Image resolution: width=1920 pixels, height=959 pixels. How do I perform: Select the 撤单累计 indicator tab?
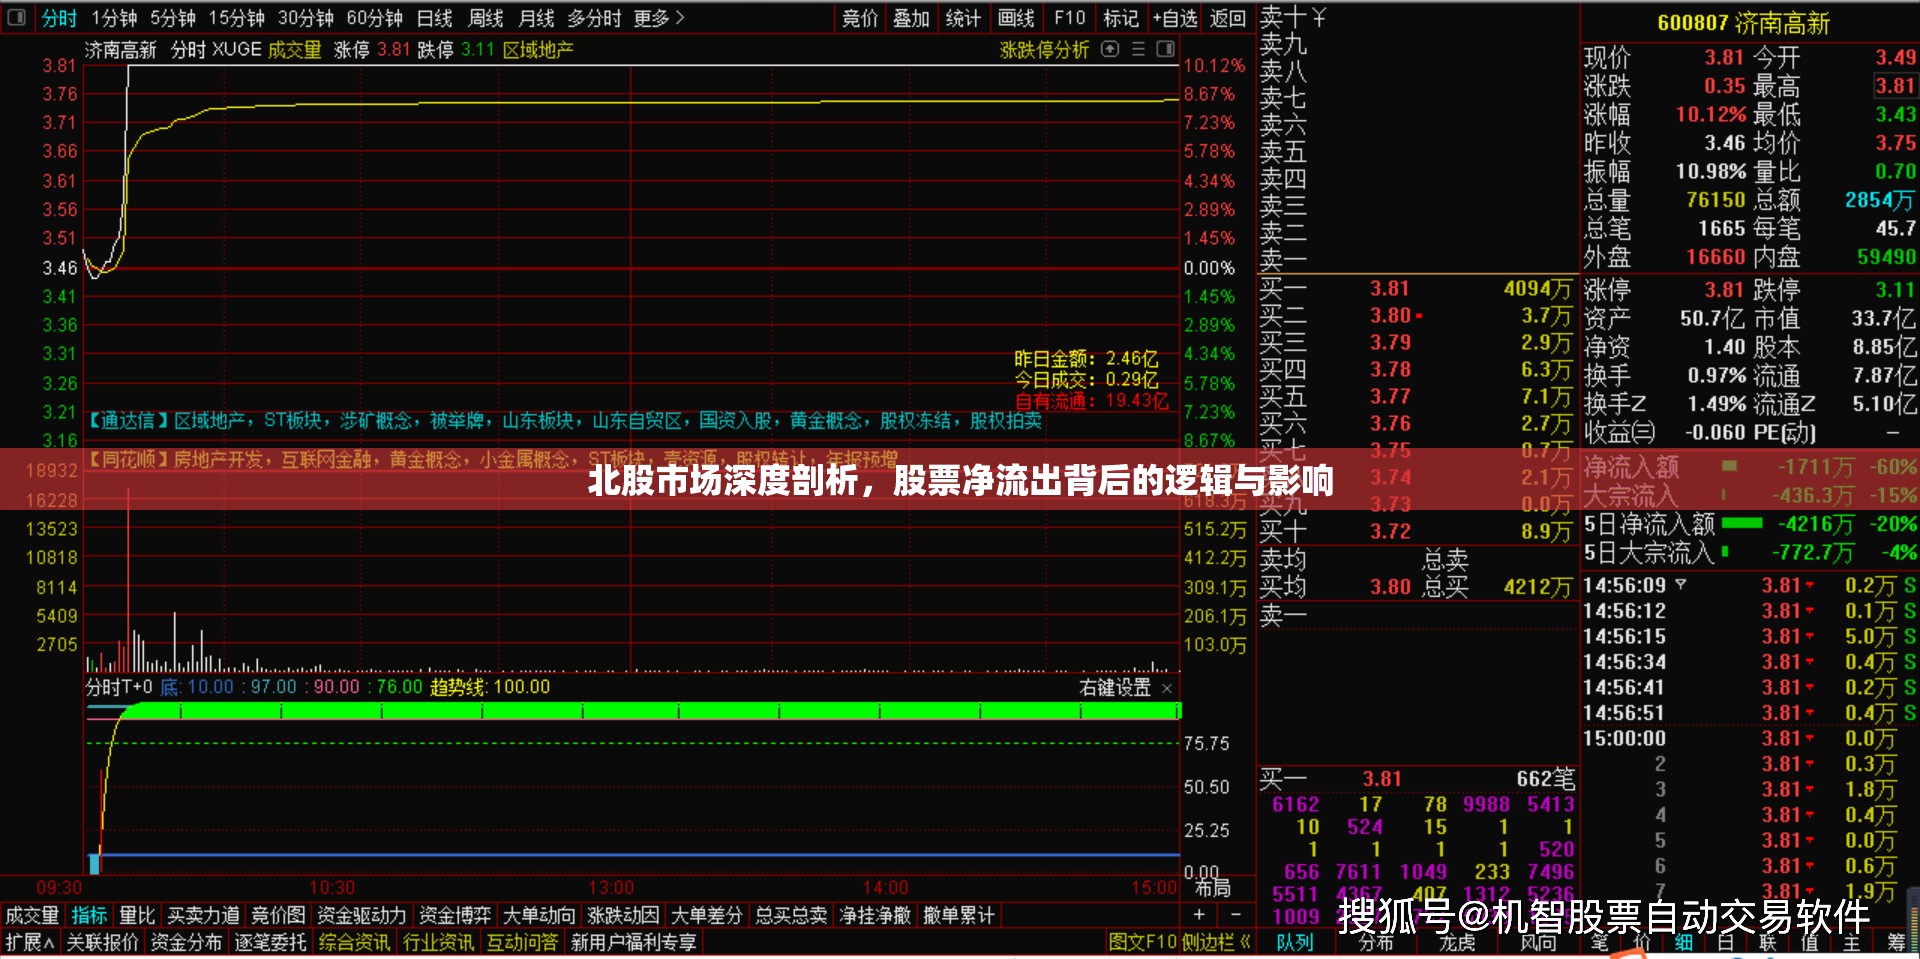959,915
